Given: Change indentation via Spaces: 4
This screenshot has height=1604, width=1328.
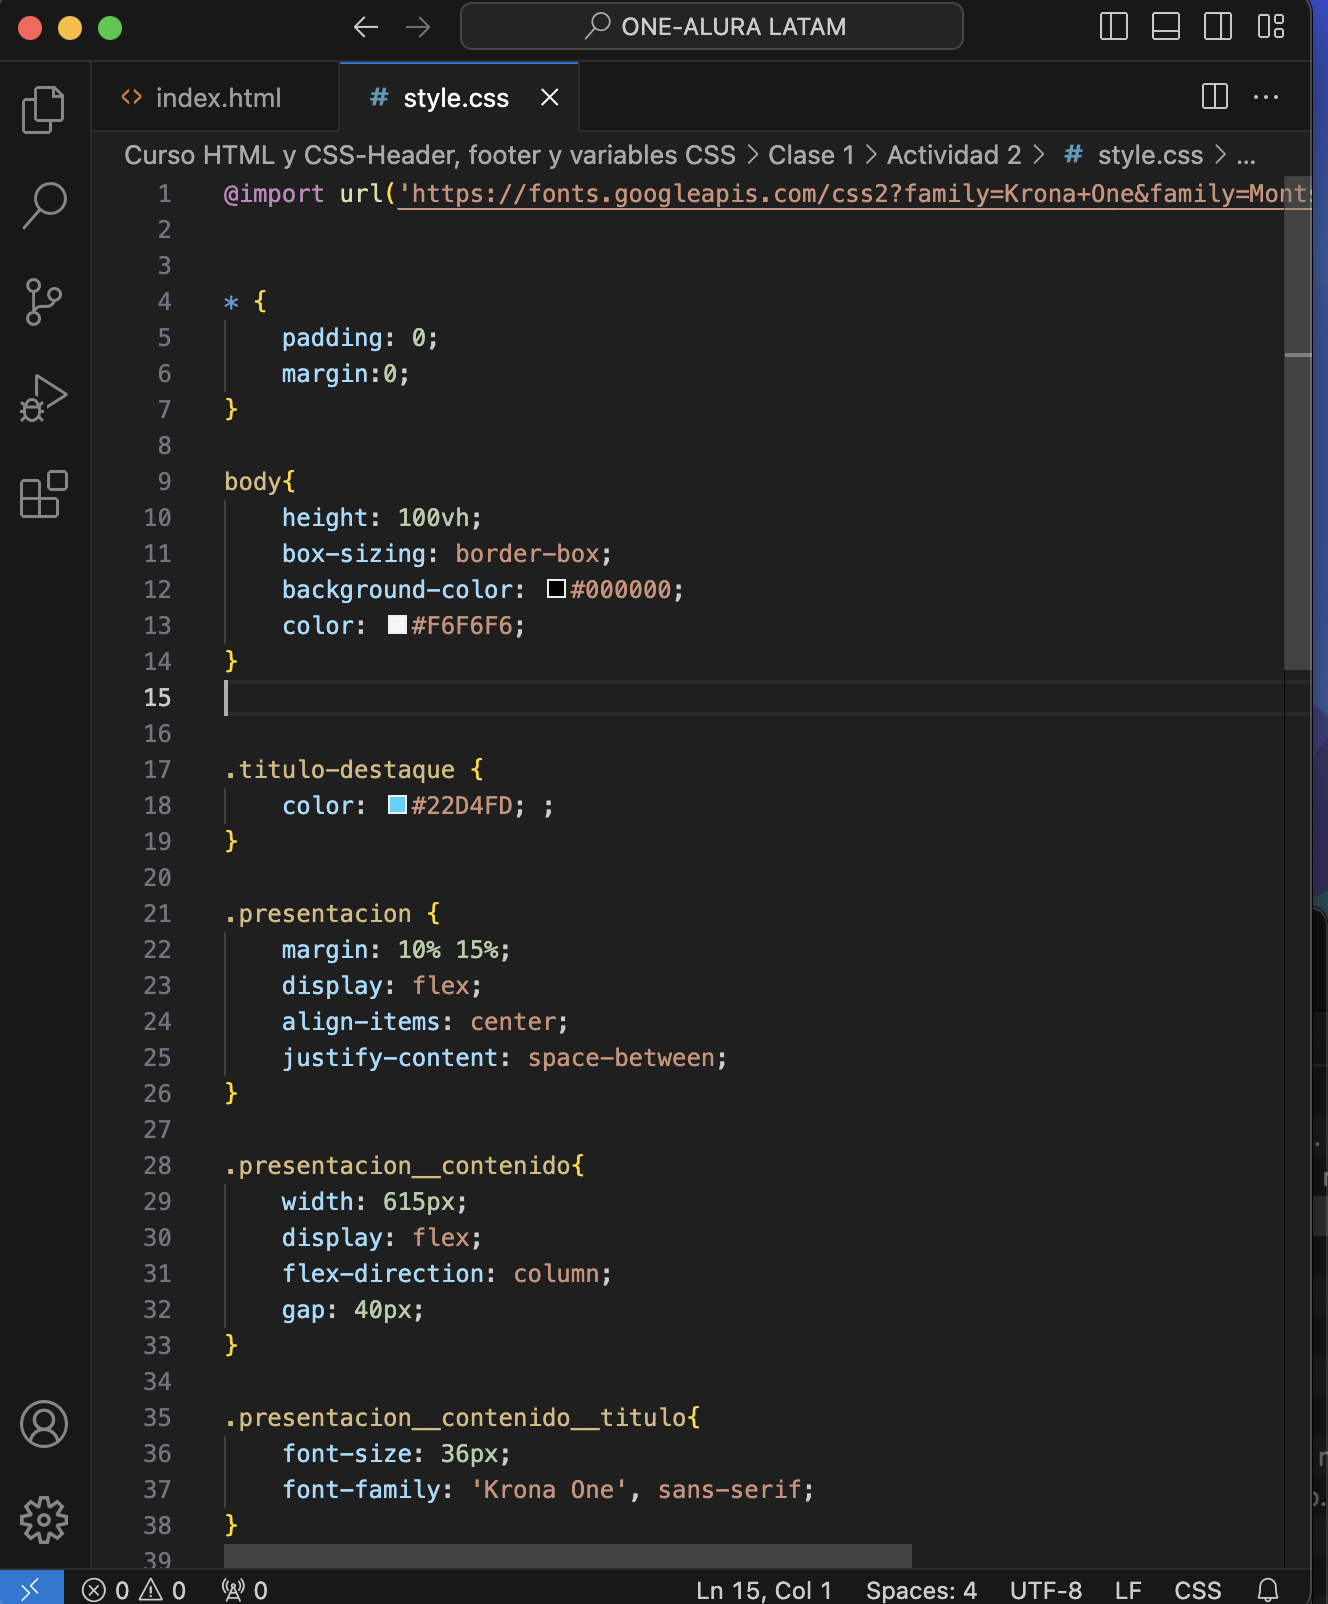Looking at the screenshot, I should pos(921,1590).
